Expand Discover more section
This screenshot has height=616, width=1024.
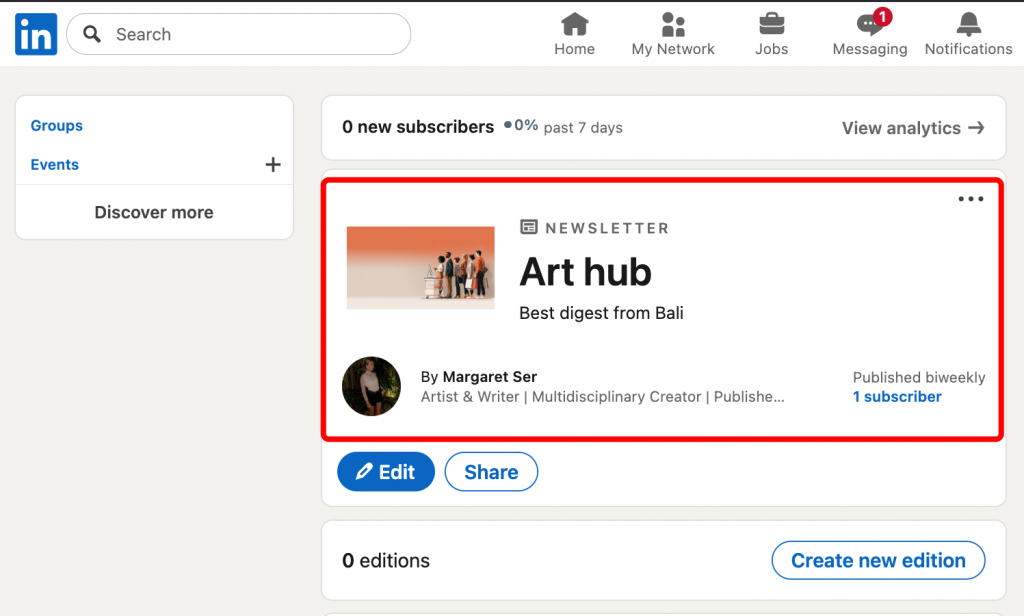154,212
